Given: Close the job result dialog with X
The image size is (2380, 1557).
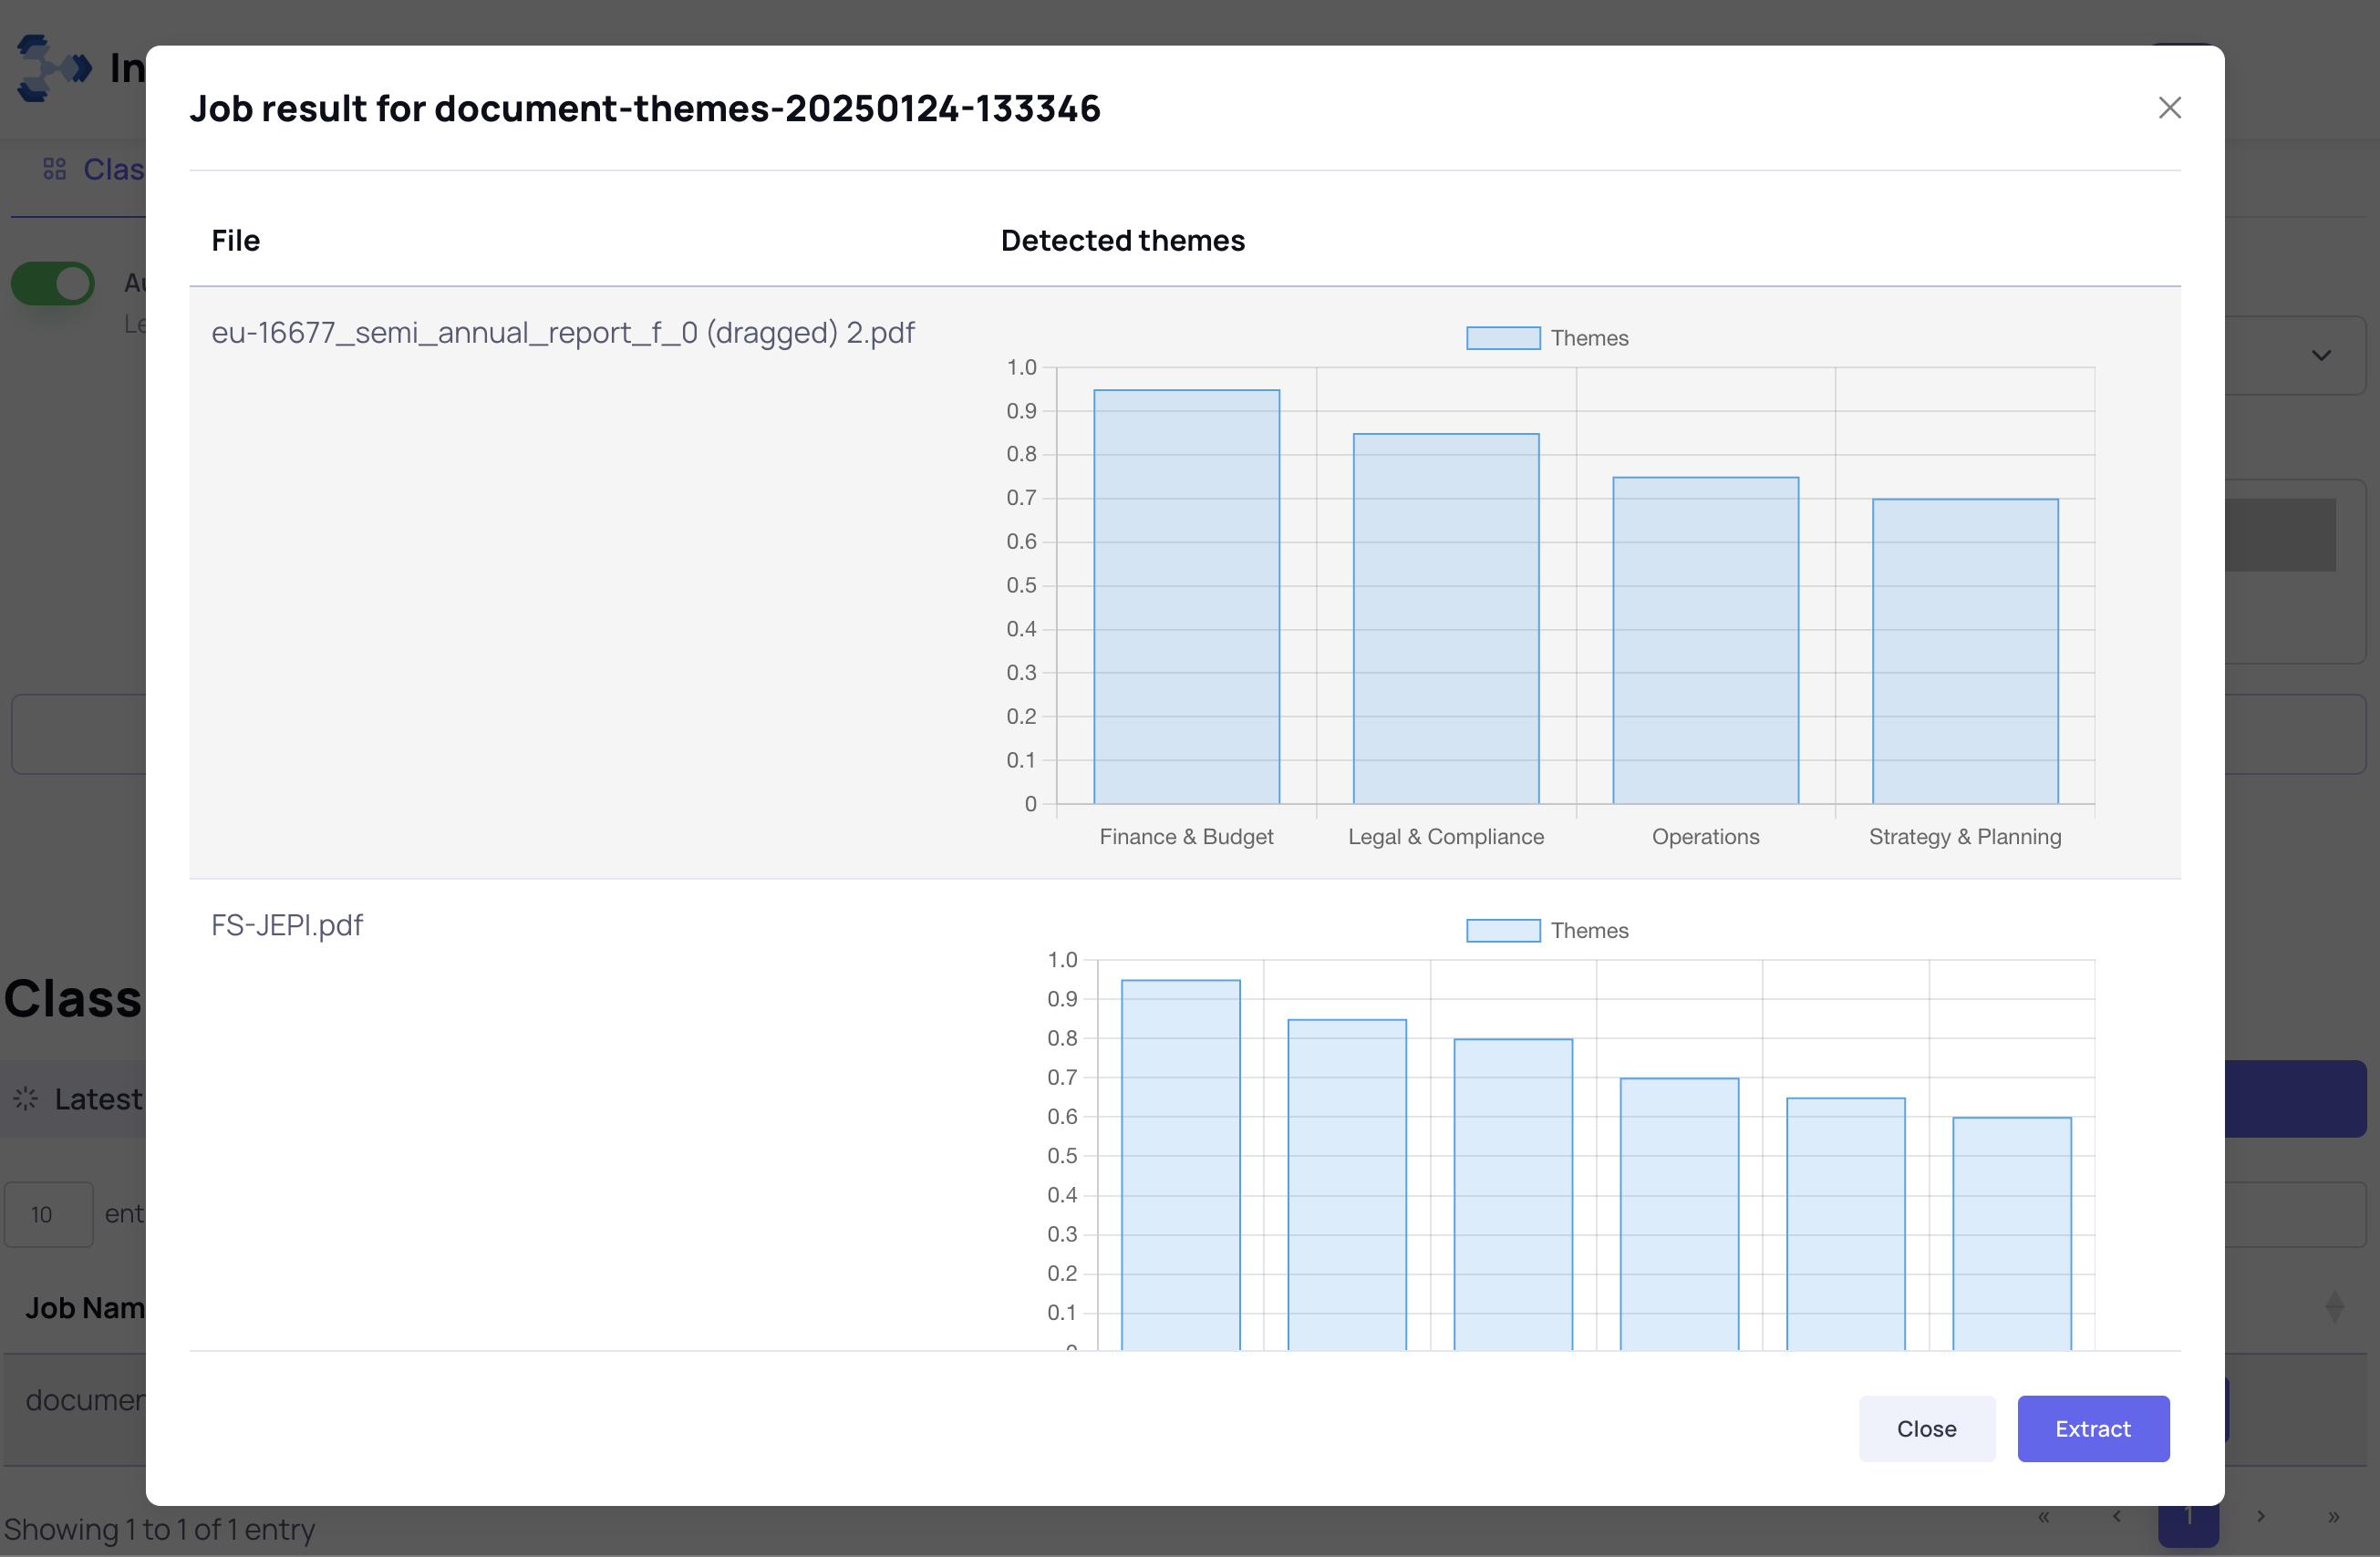Looking at the screenshot, I should click(x=2168, y=108).
